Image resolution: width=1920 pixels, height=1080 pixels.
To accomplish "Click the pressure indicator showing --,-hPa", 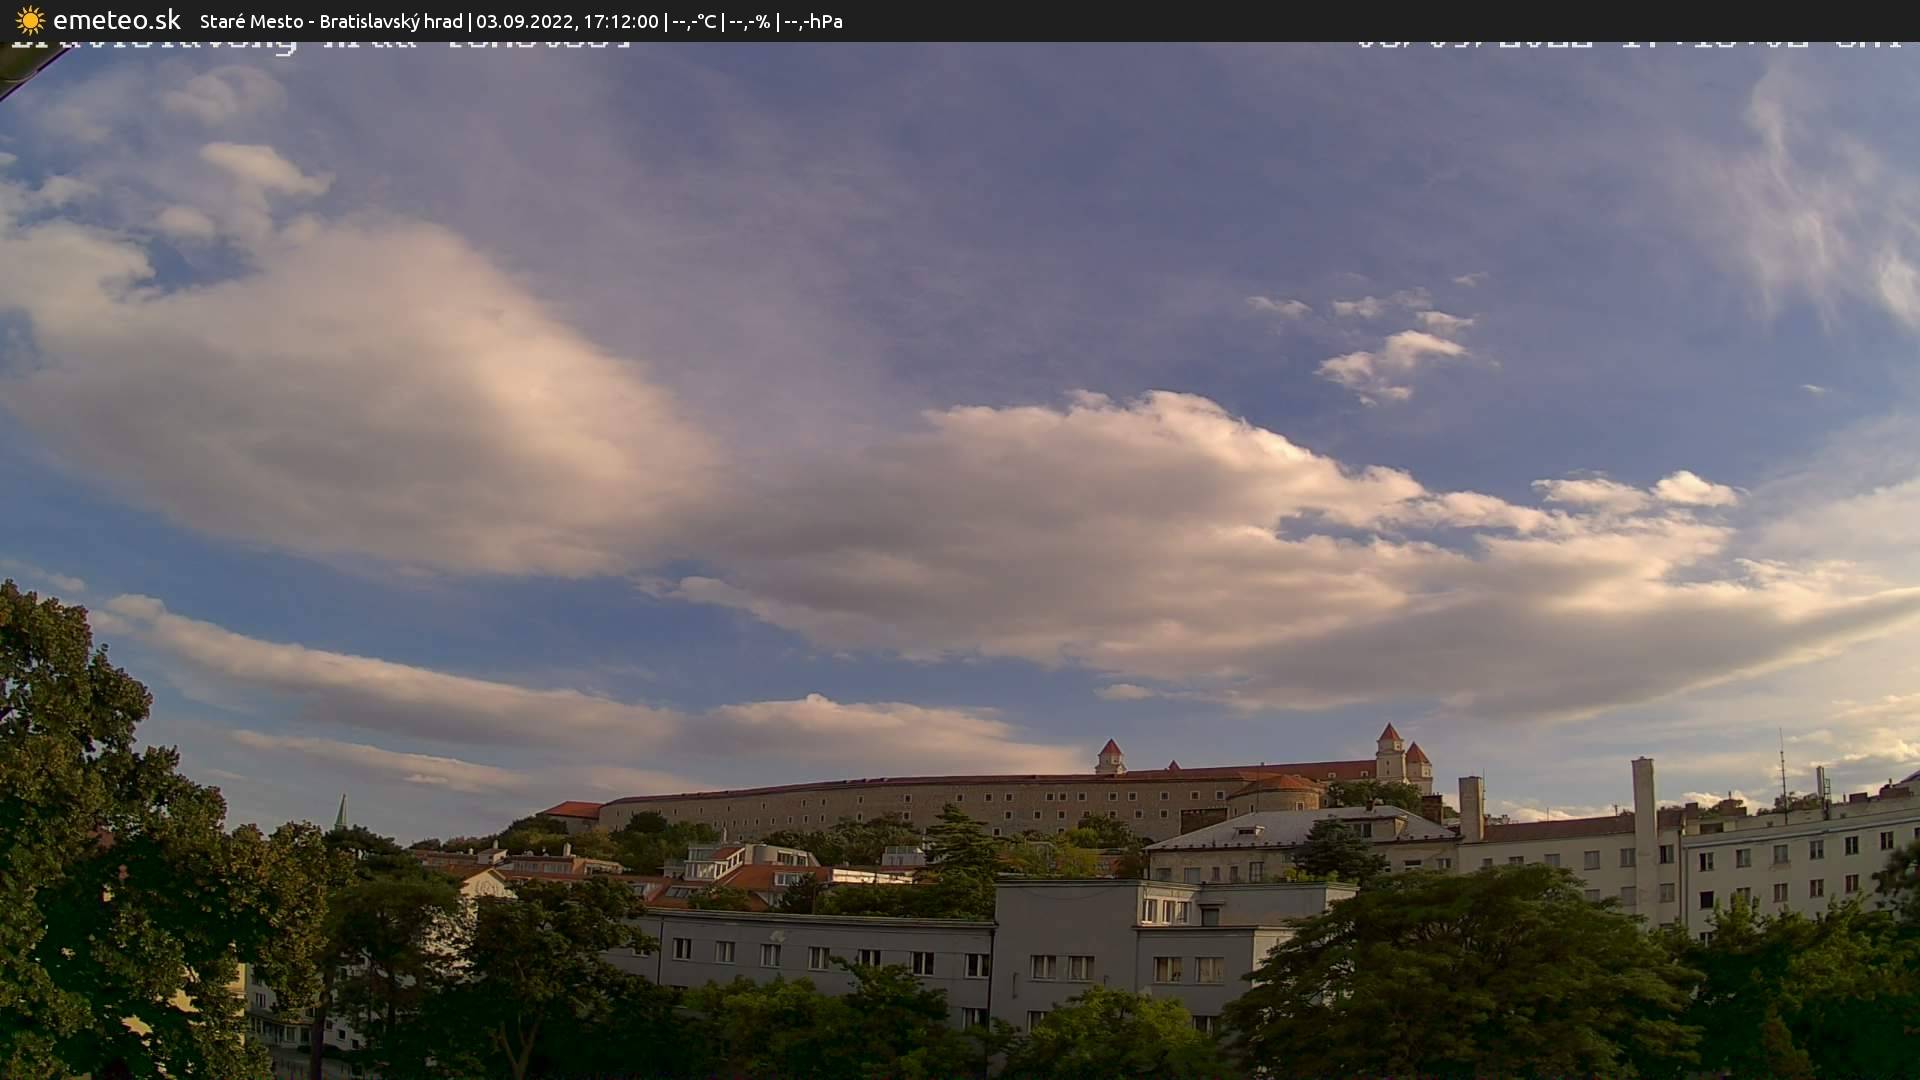I will pos(813,20).
